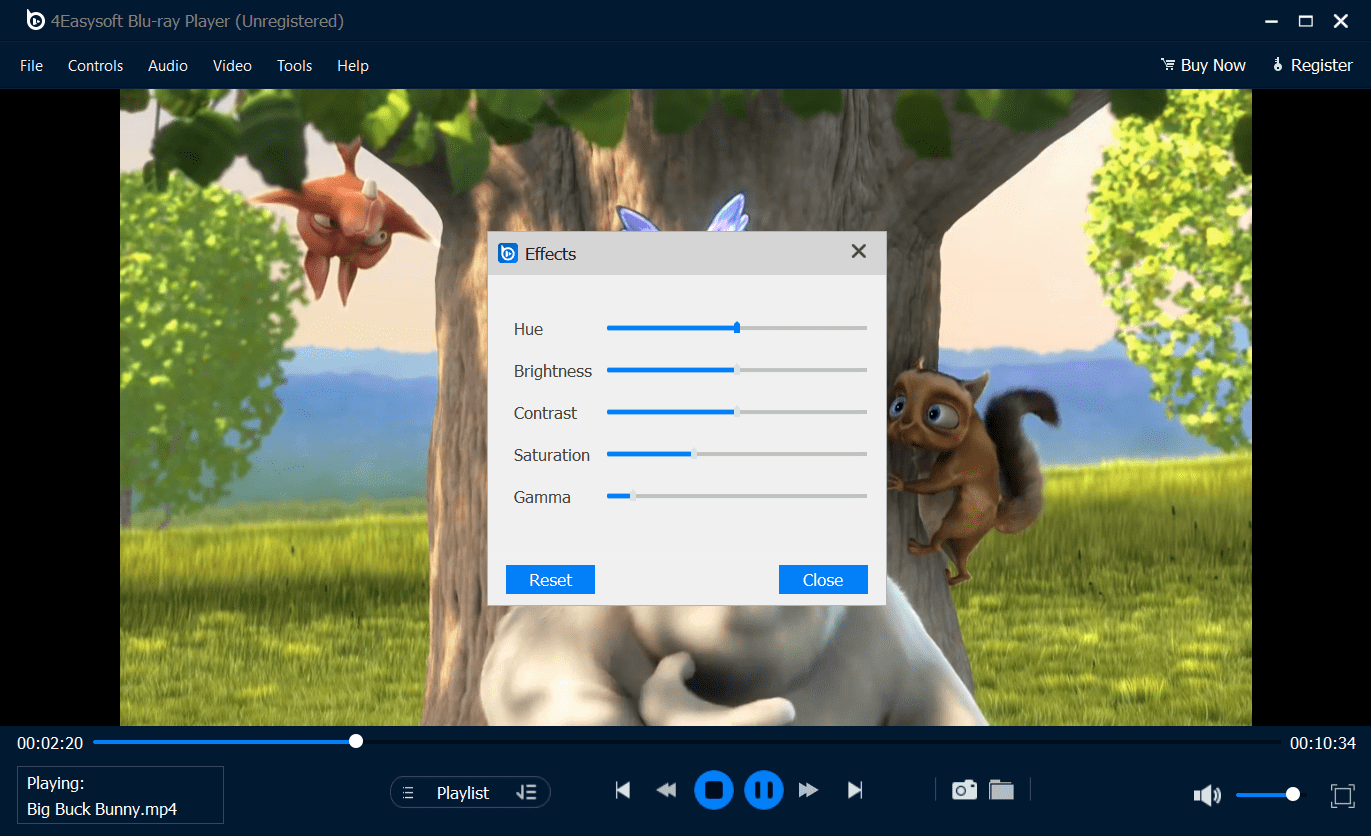Screen dimensions: 1371x836
Task: Open the Audio menu
Action: [x=168, y=66]
